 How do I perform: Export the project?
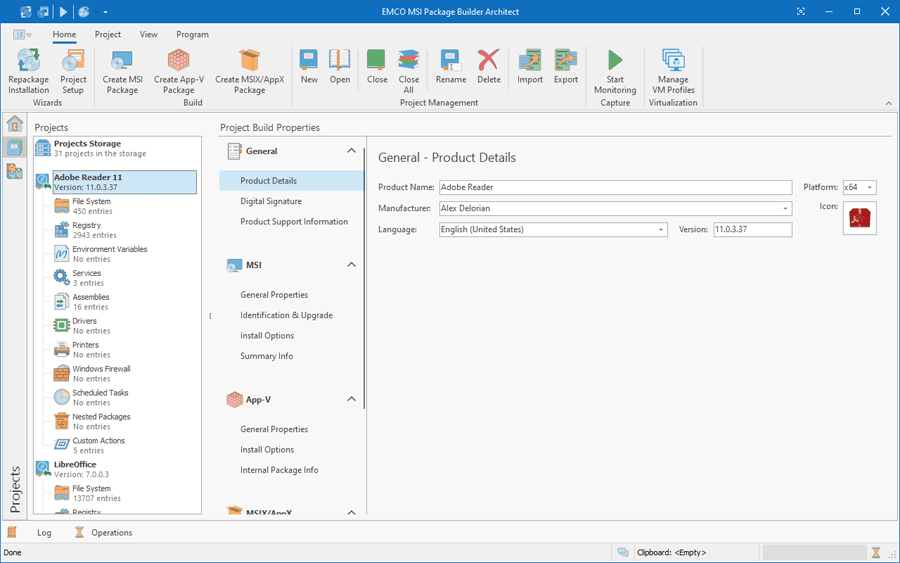(x=565, y=67)
